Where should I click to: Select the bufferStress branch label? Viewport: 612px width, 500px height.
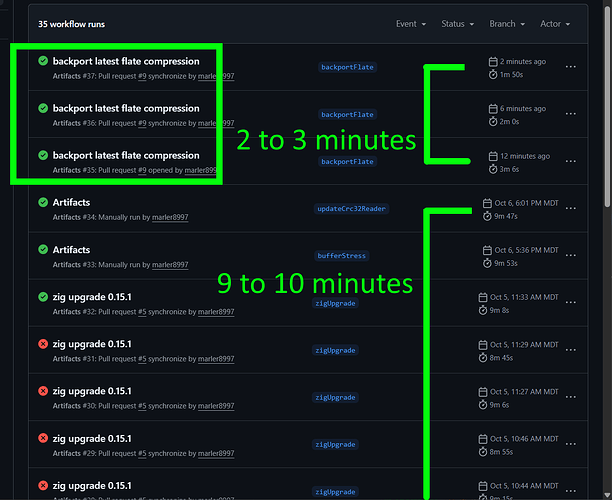(339, 256)
